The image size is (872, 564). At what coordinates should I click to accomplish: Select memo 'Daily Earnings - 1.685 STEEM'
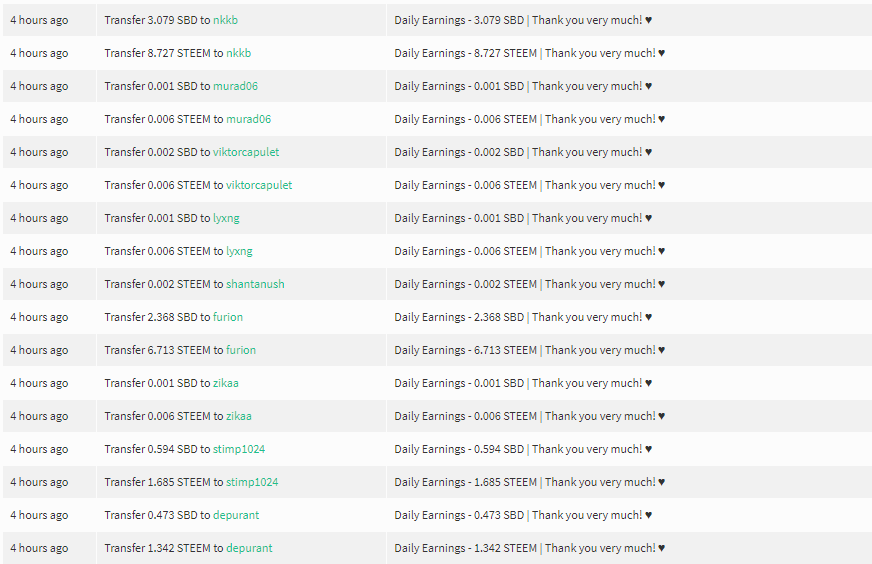pyautogui.click(x=465, y=482)
